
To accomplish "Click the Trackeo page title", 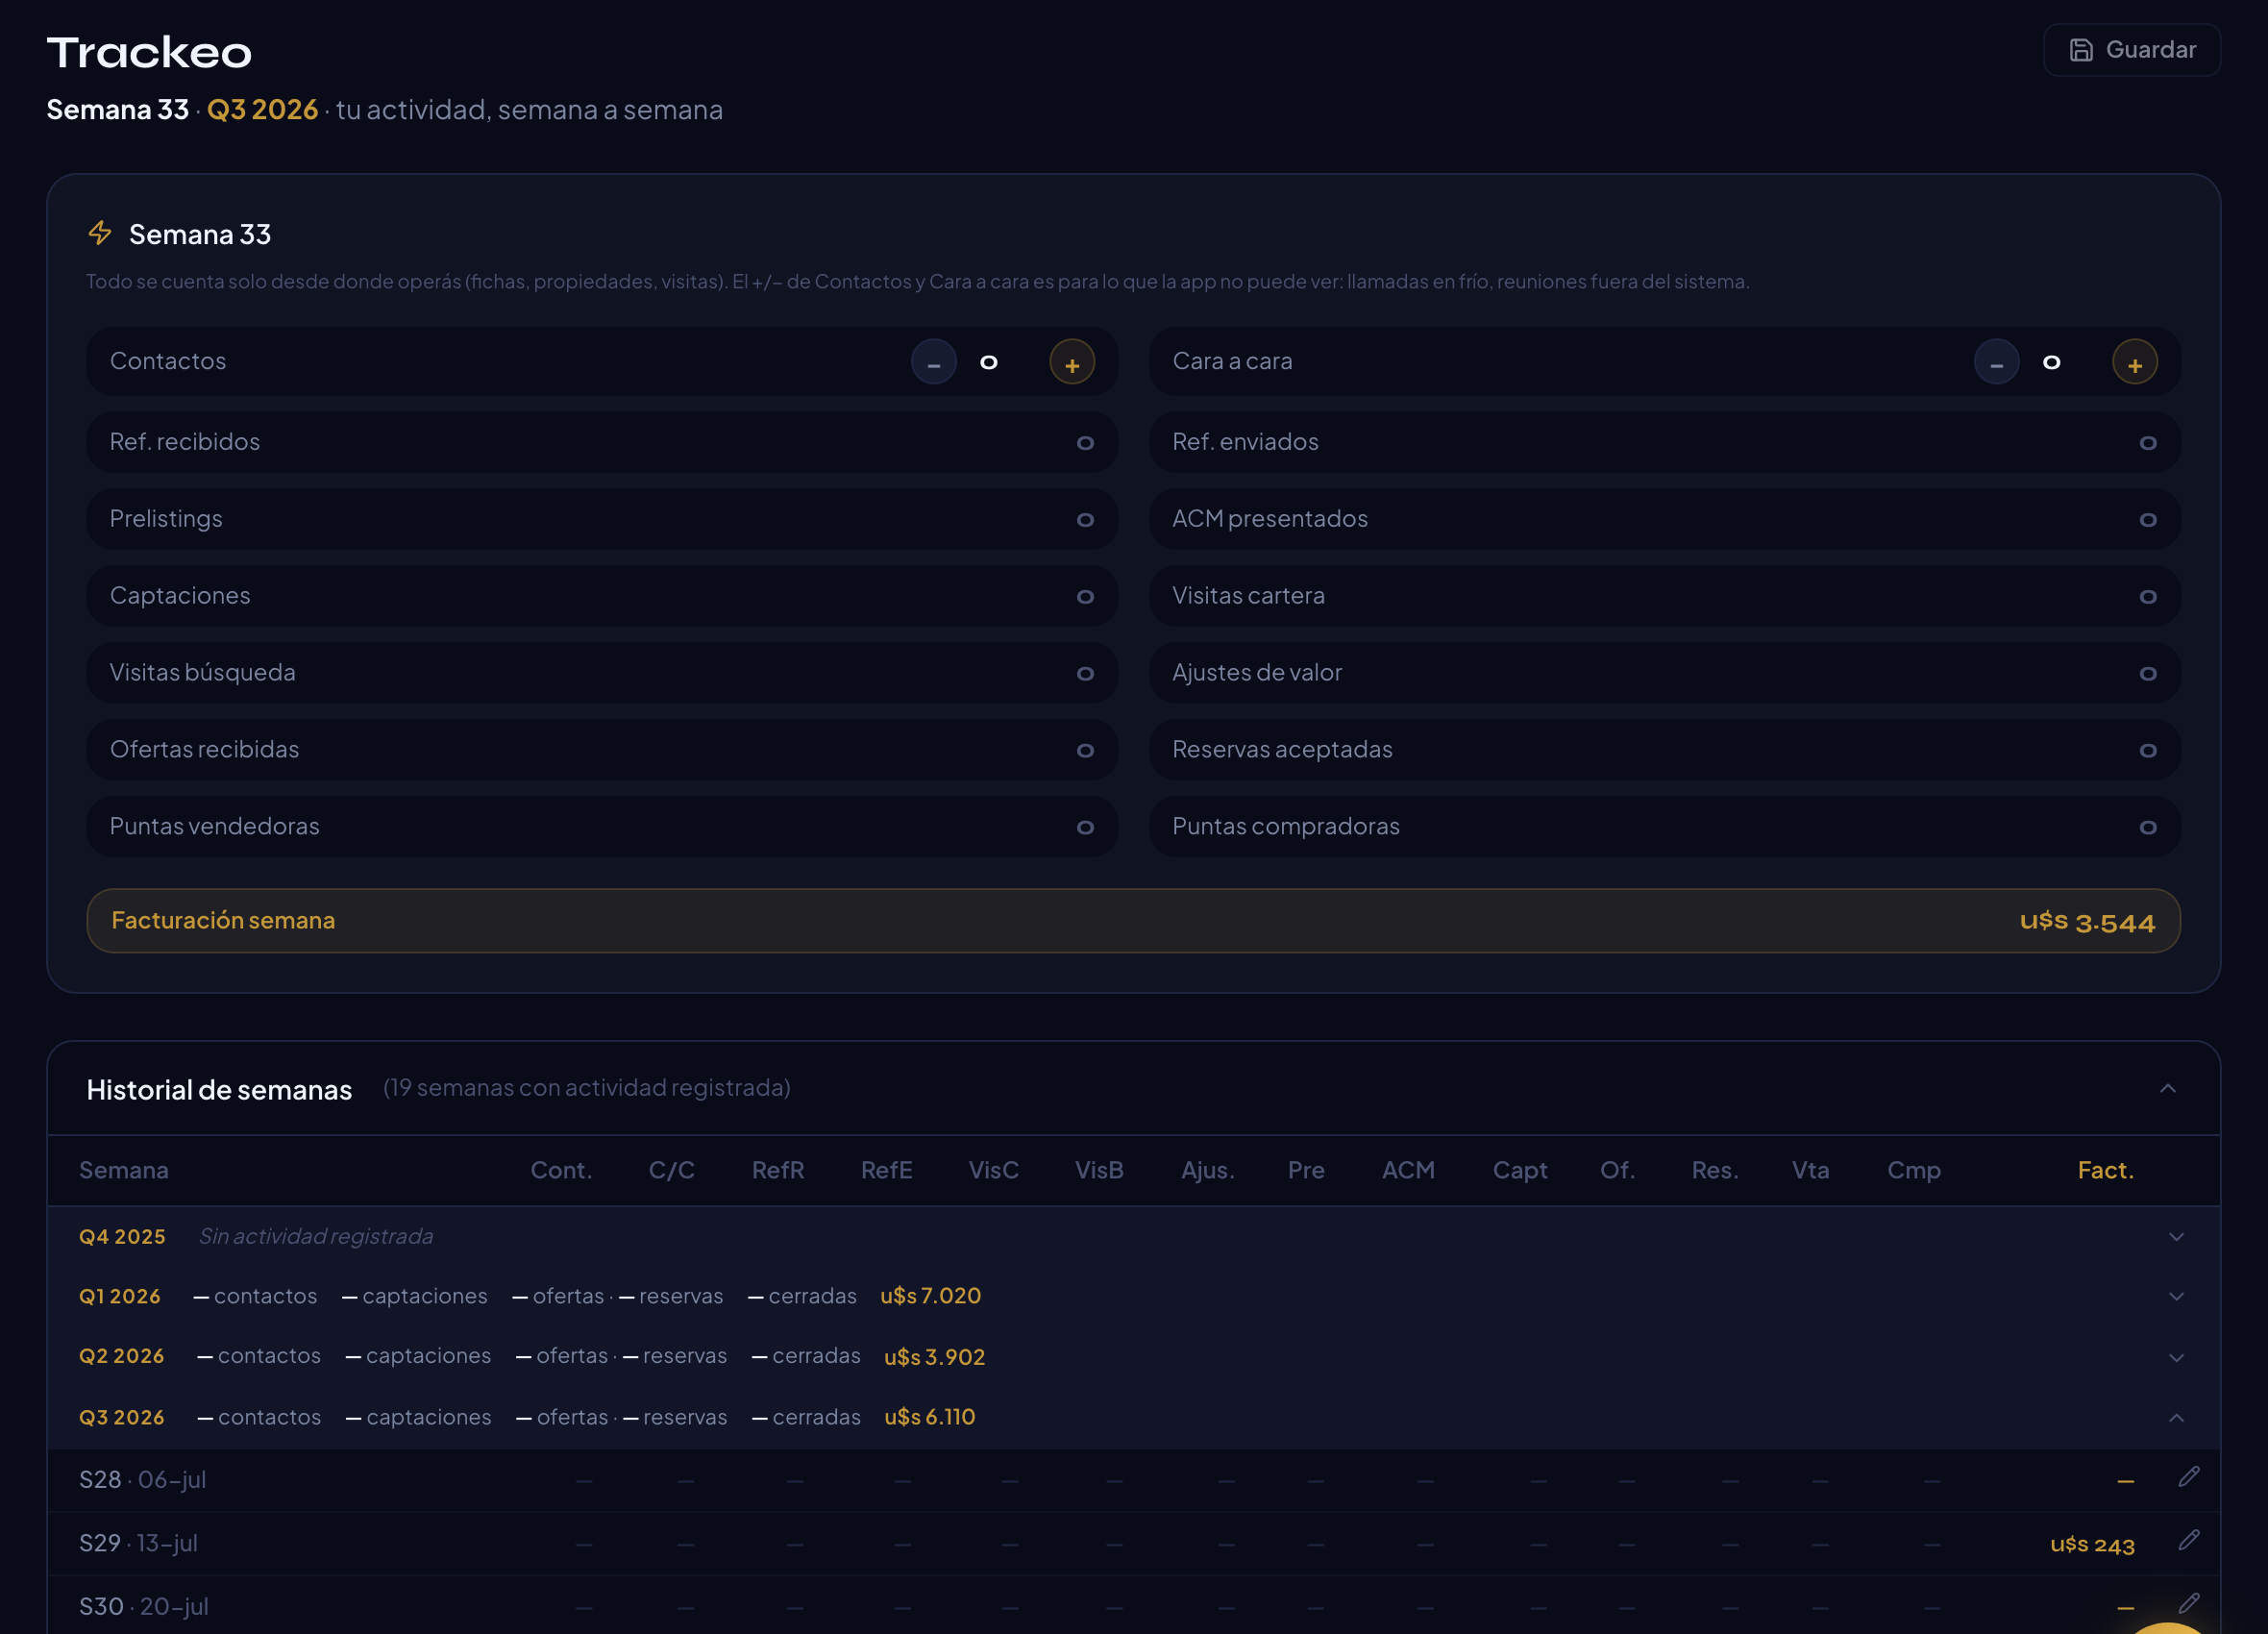I will coord(149,52).
